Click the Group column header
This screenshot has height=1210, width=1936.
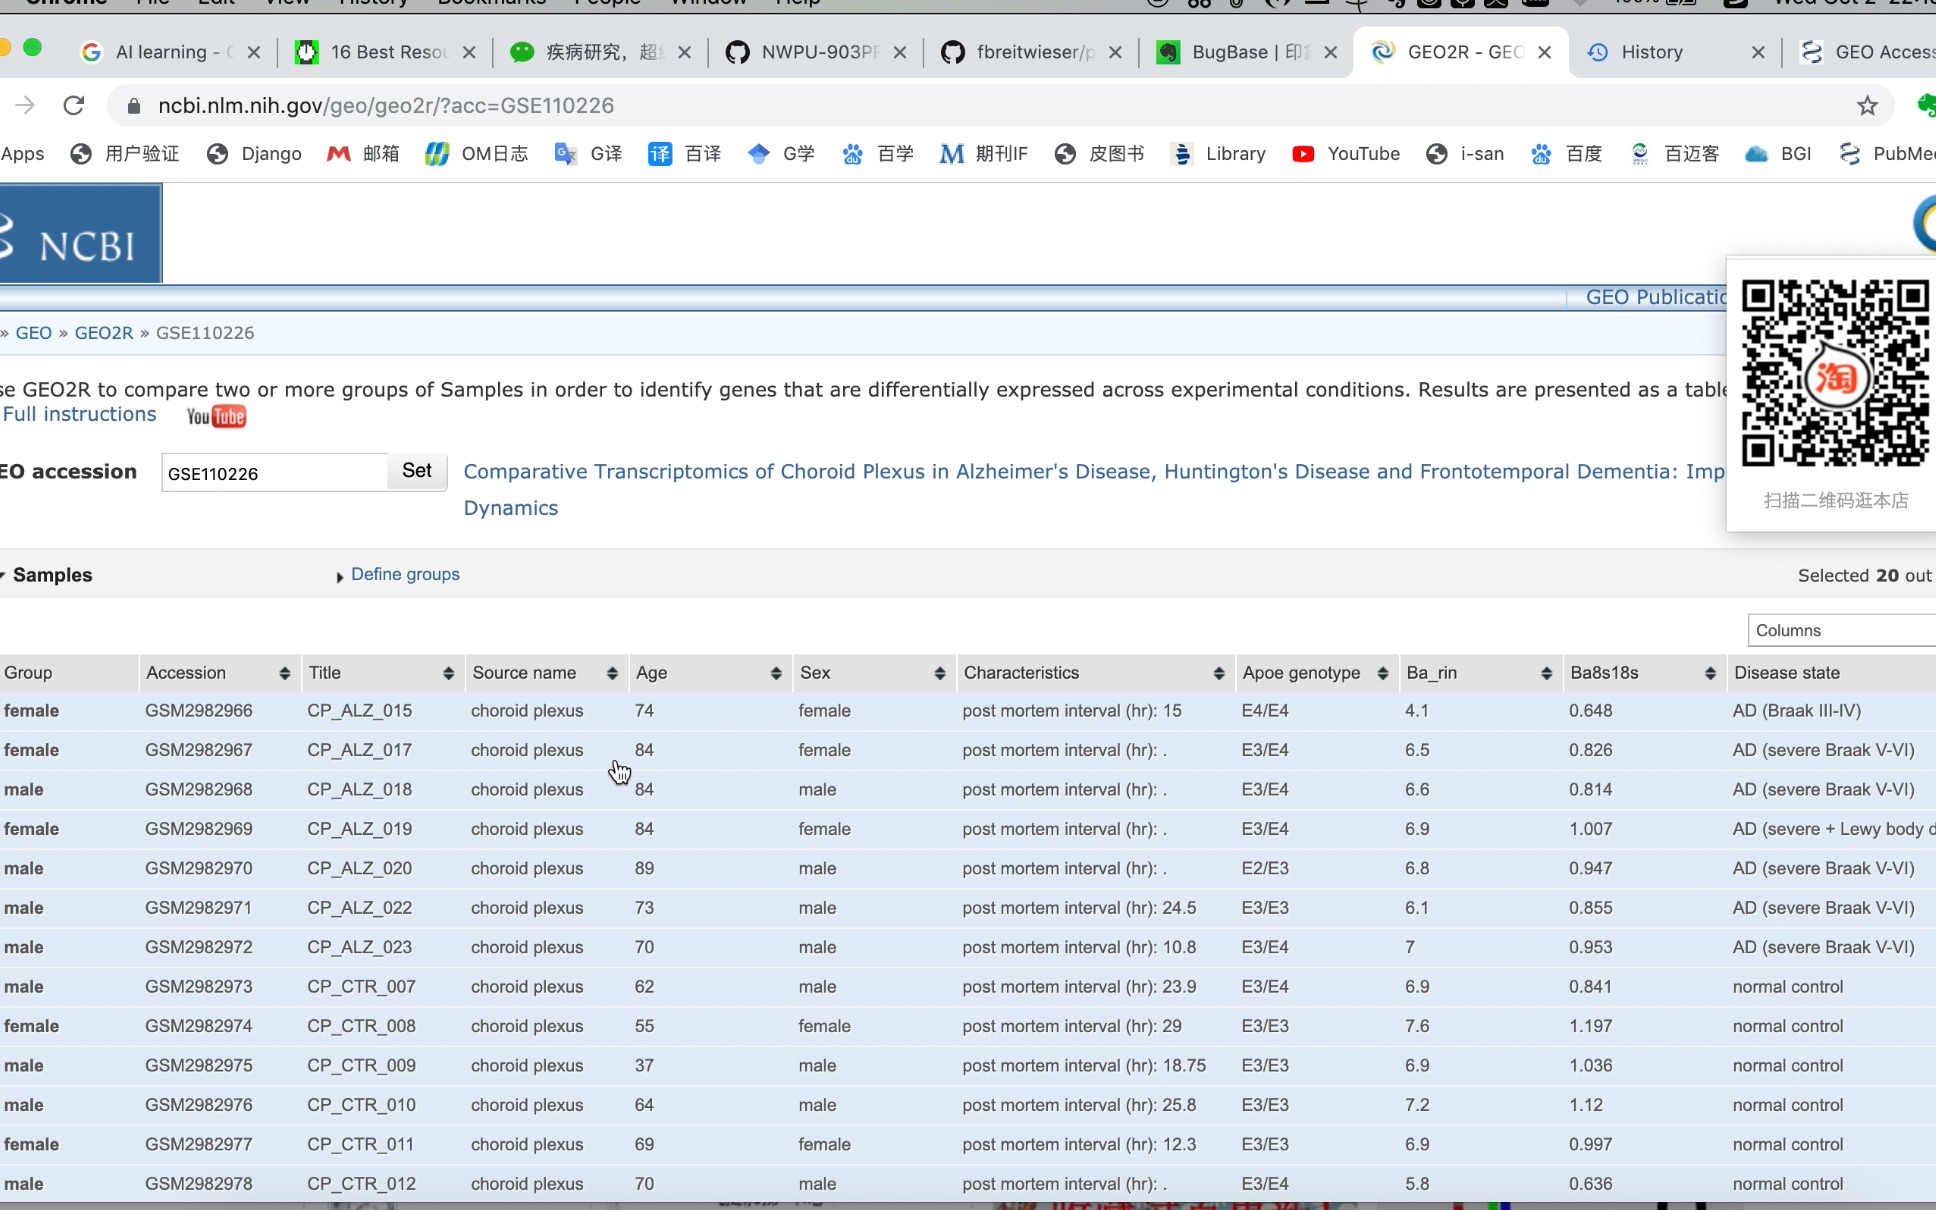pos(67,673)
